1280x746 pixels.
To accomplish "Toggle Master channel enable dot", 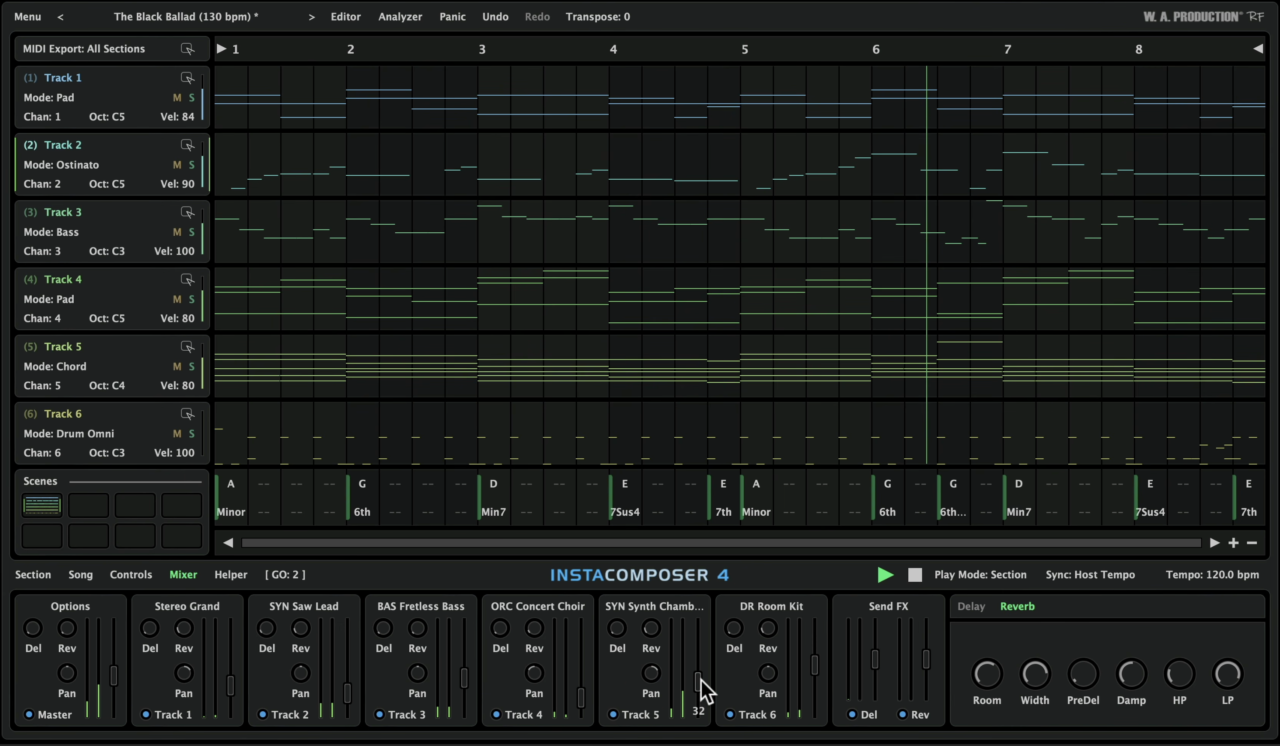I will (x=29, y=715).
